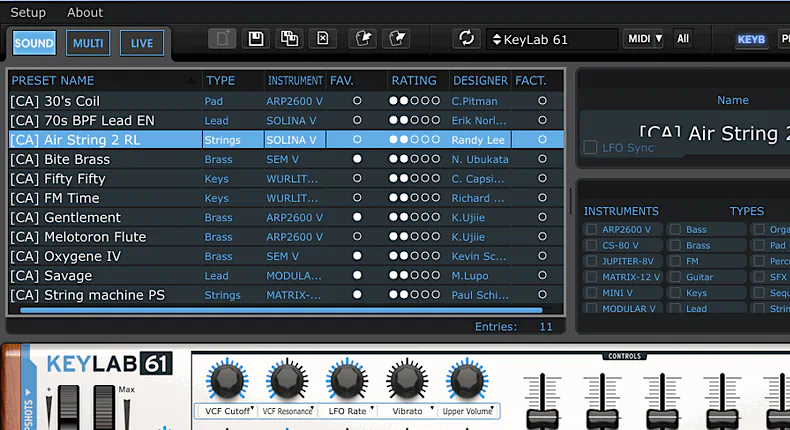Switch to the LIVE tab
790x430 pixels.
(142, 43)
